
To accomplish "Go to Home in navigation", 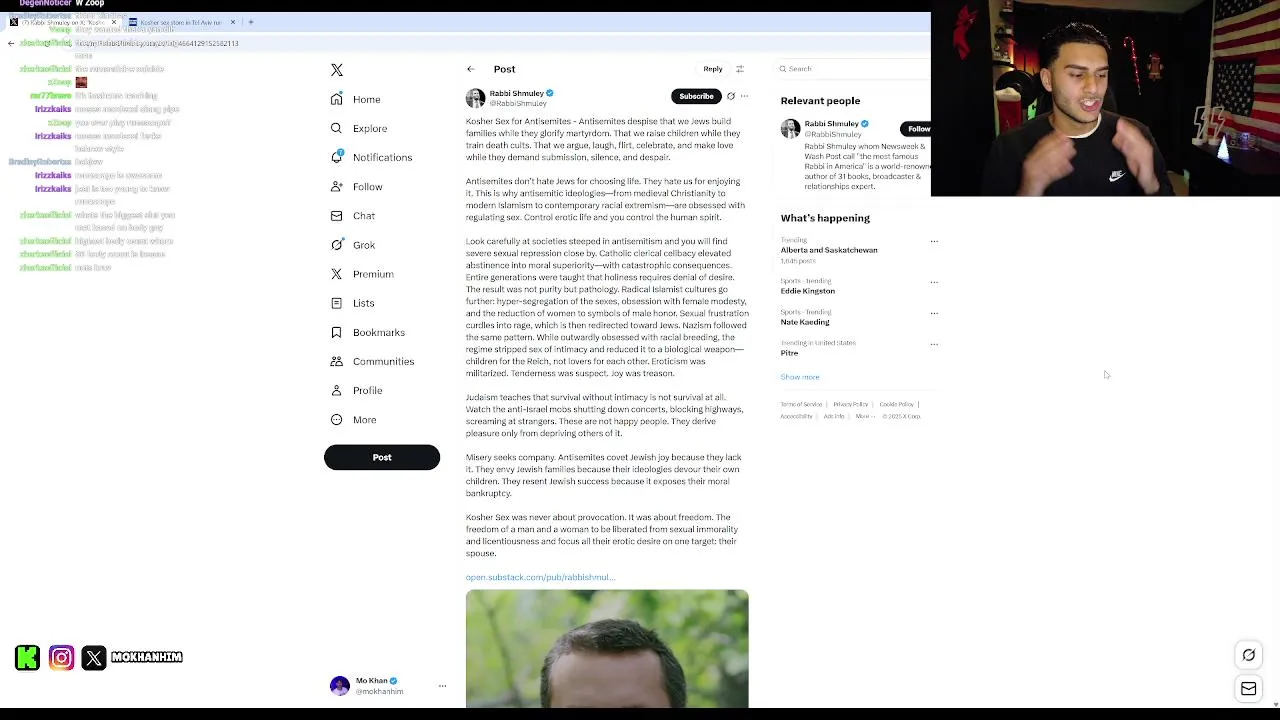I will coord(366,99).
